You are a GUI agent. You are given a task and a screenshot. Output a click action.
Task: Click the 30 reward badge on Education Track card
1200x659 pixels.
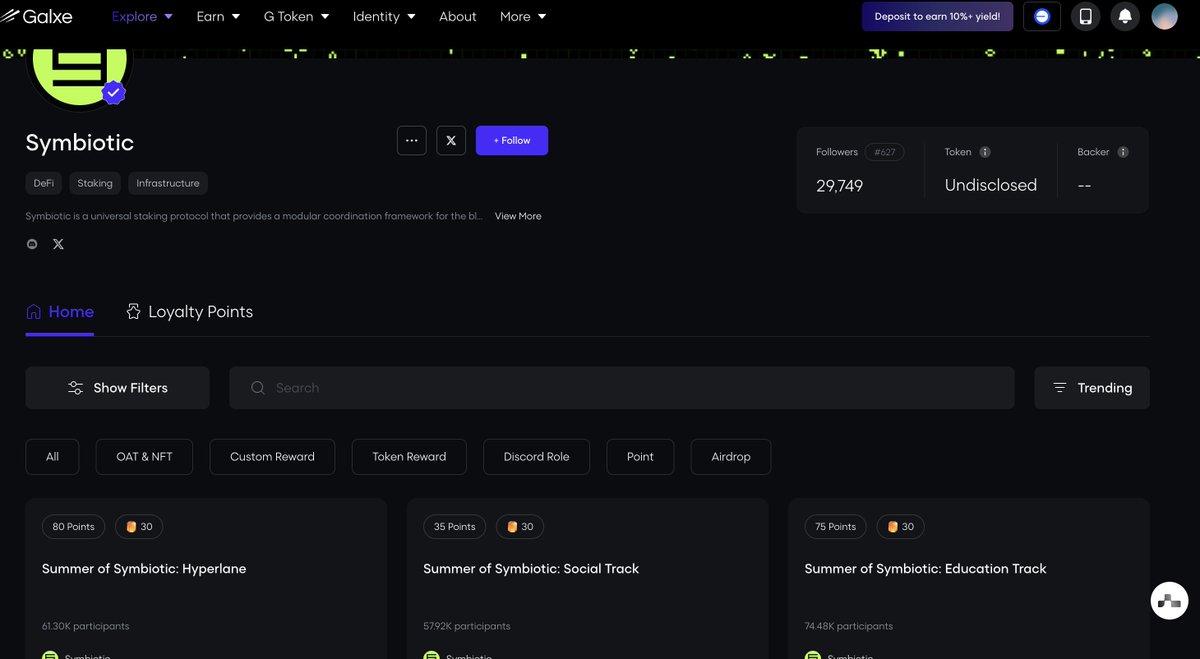(901, 527)
